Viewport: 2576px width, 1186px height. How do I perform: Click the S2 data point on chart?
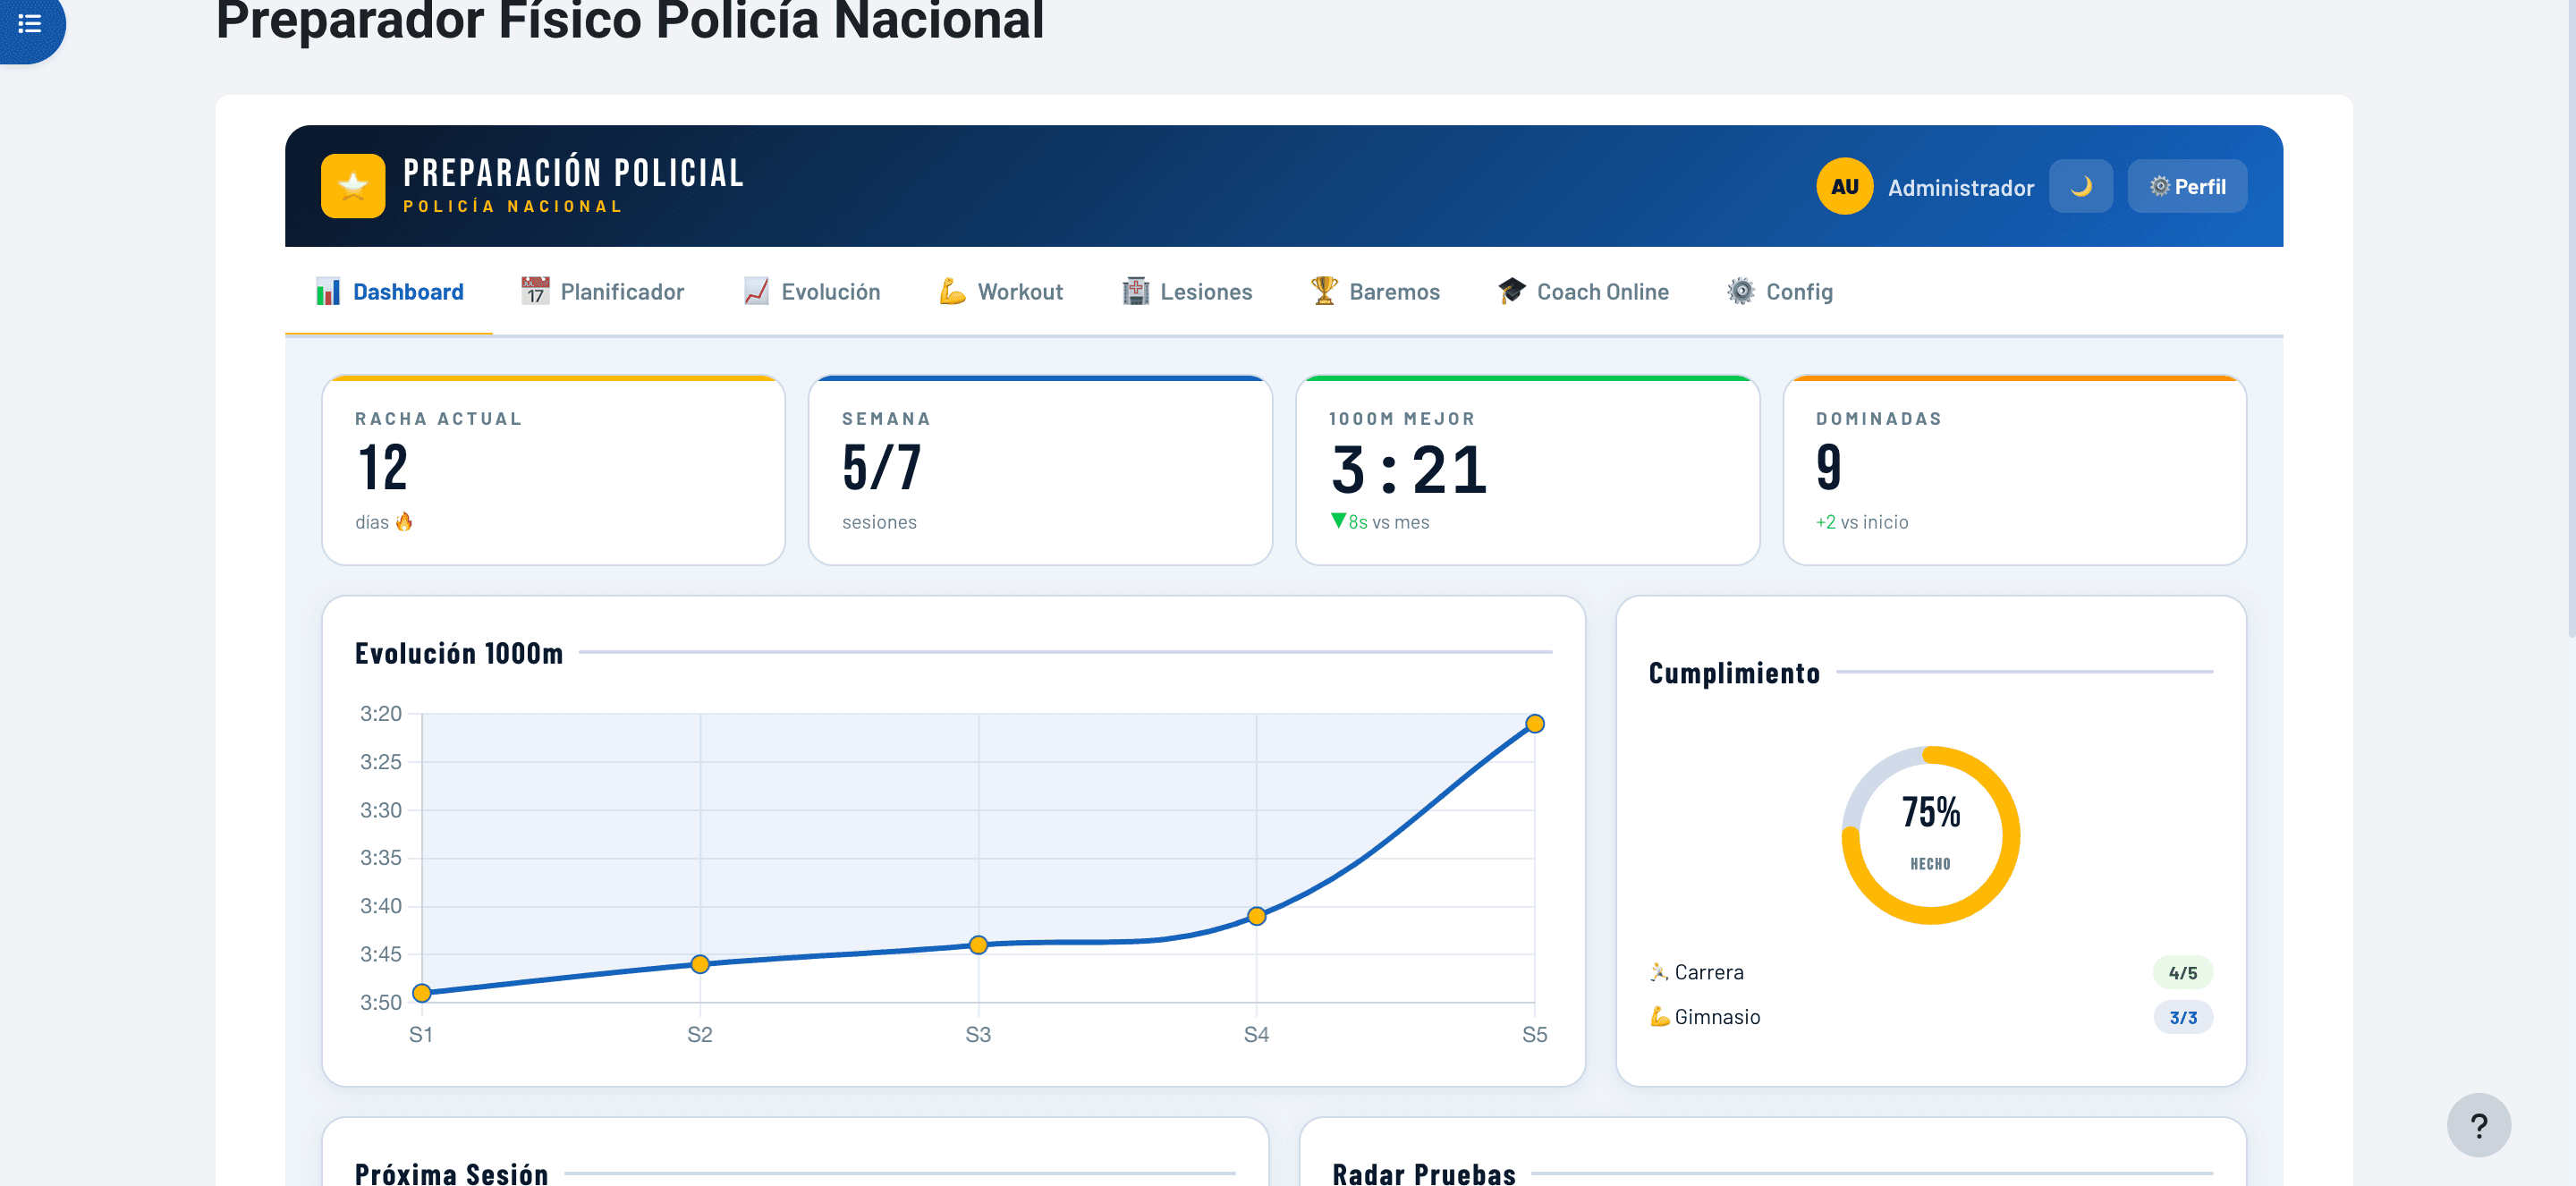pyautogui.click(x=700, y=964)
